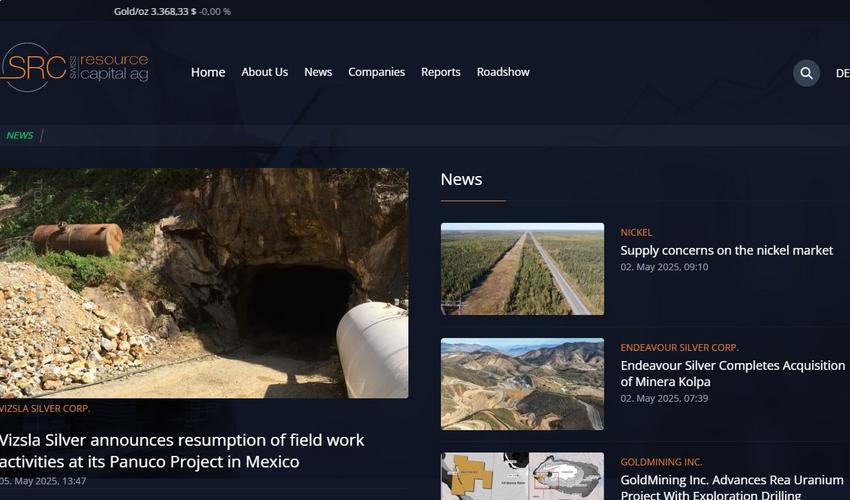The height and width of the screenshot is (500, 850).
Task: Open Vizsla Silver field work headline
Action: 182,451
